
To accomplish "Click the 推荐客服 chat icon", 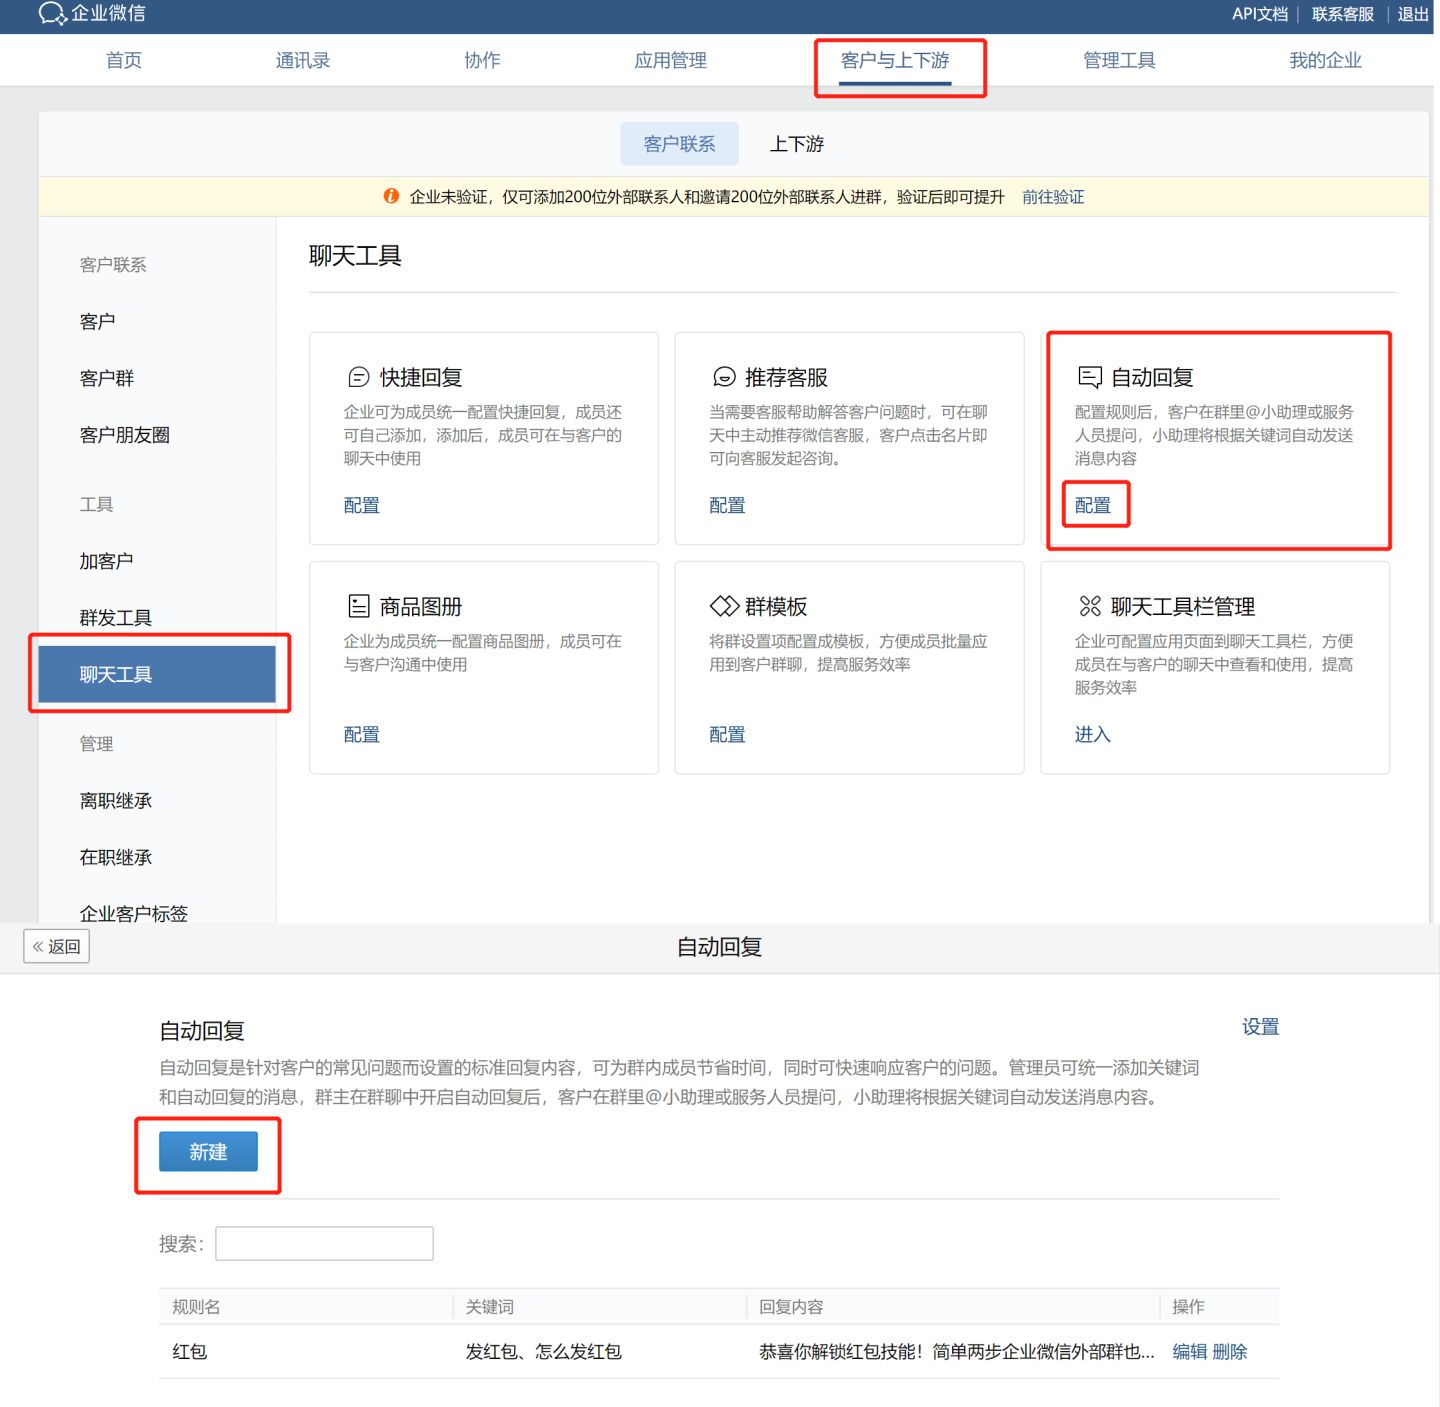I will pyautogui.click(x=724, y=377).
